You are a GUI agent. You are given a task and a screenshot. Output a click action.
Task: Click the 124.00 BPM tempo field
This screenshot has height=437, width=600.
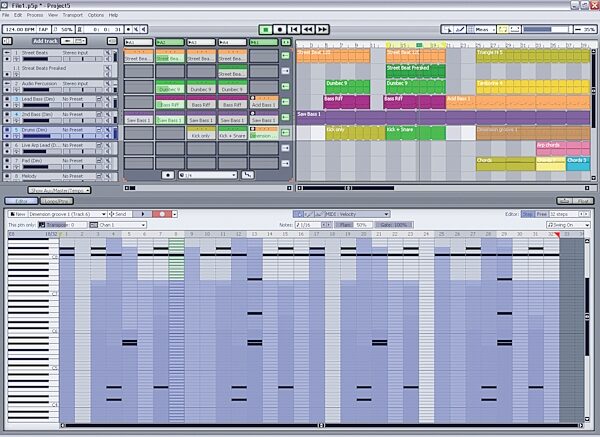20,29
